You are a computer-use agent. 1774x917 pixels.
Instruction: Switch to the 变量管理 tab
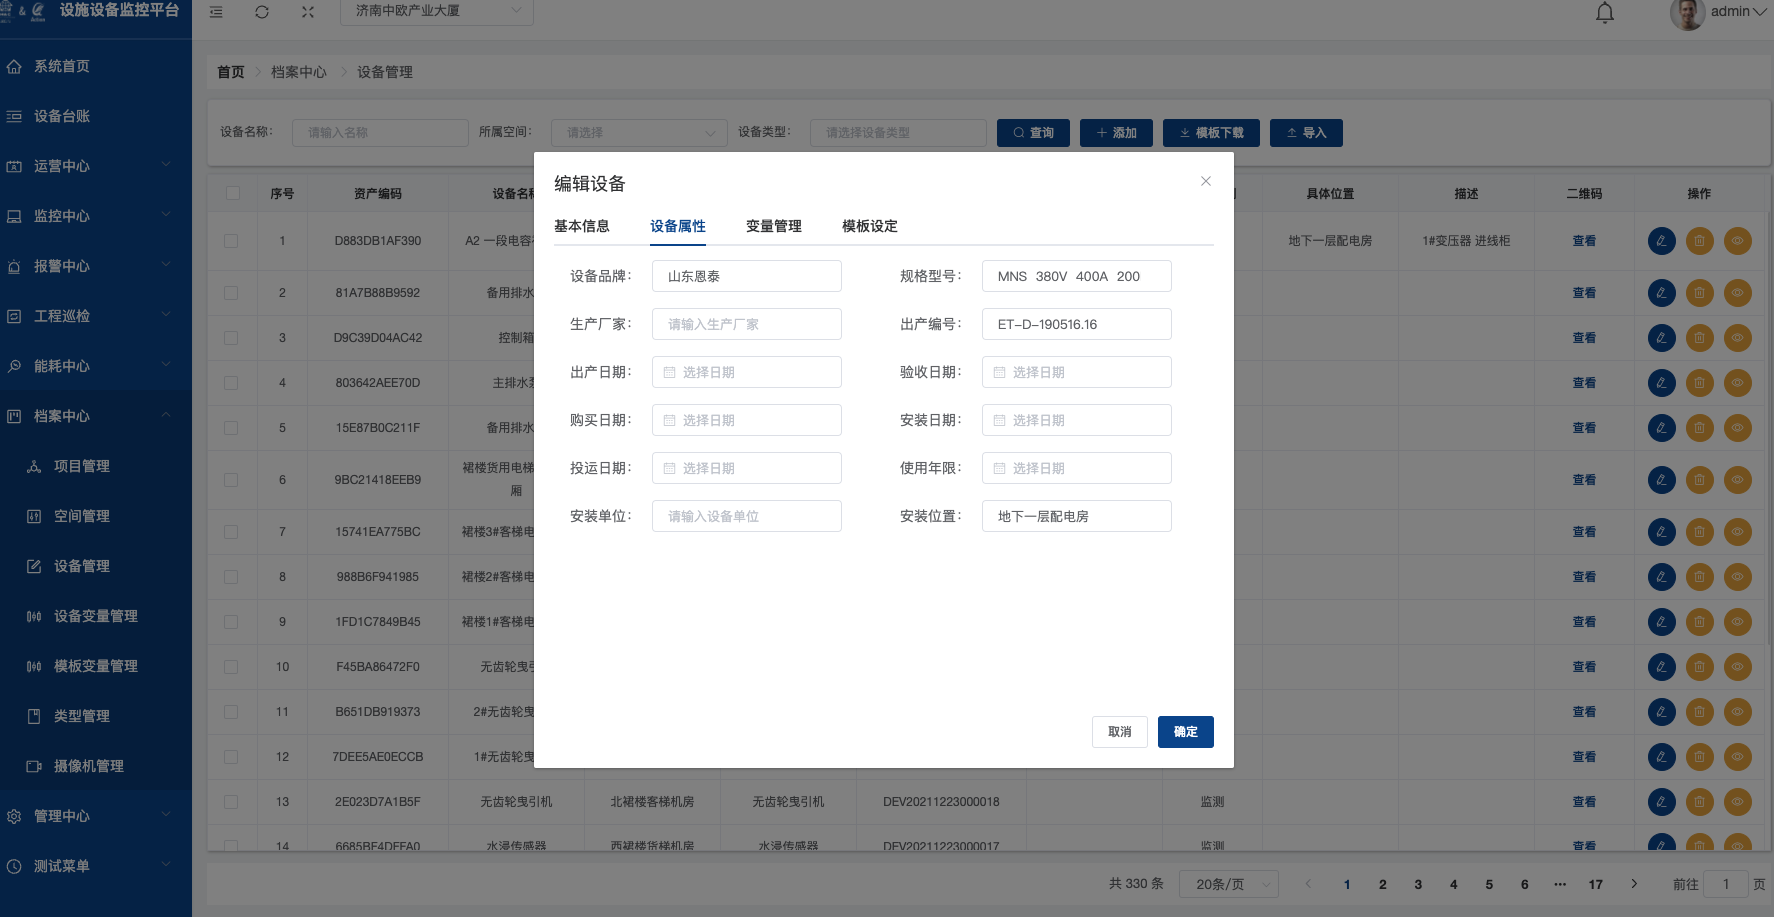click(773, 226)
